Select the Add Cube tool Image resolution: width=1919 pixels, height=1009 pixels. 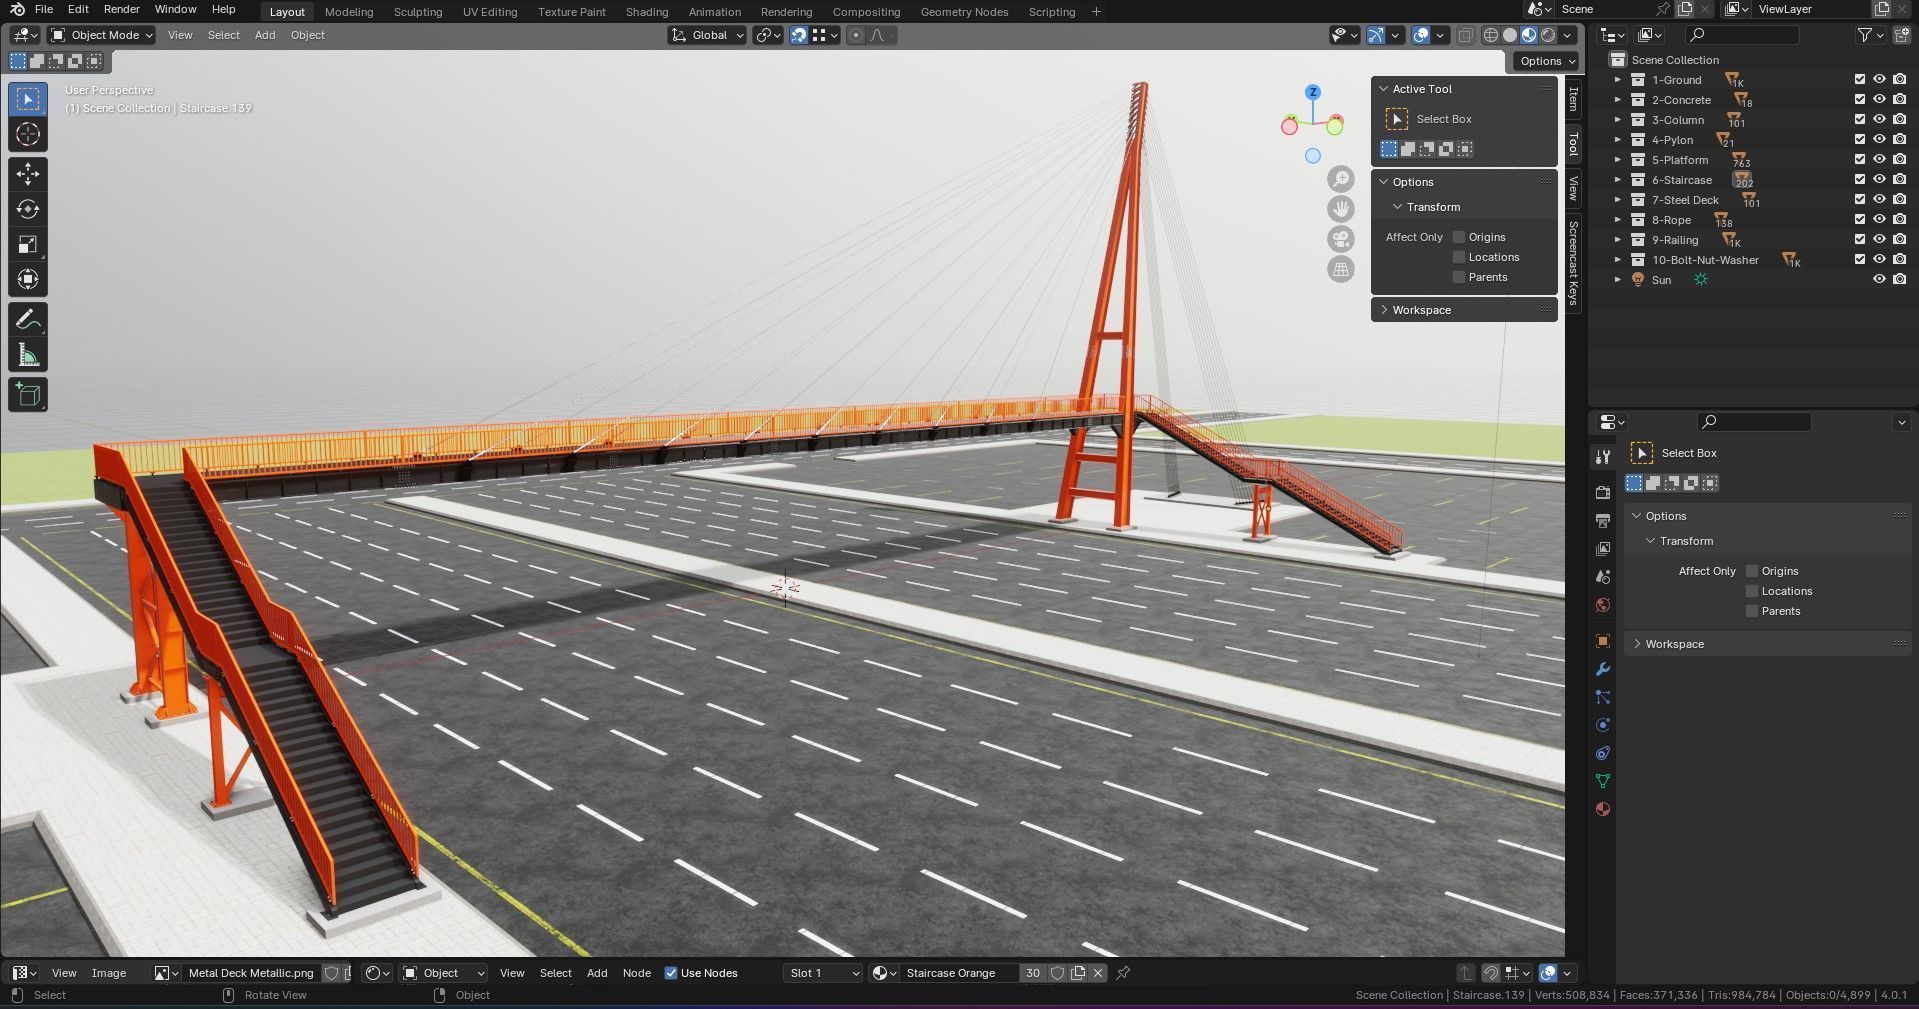click(x=28, y=395)
